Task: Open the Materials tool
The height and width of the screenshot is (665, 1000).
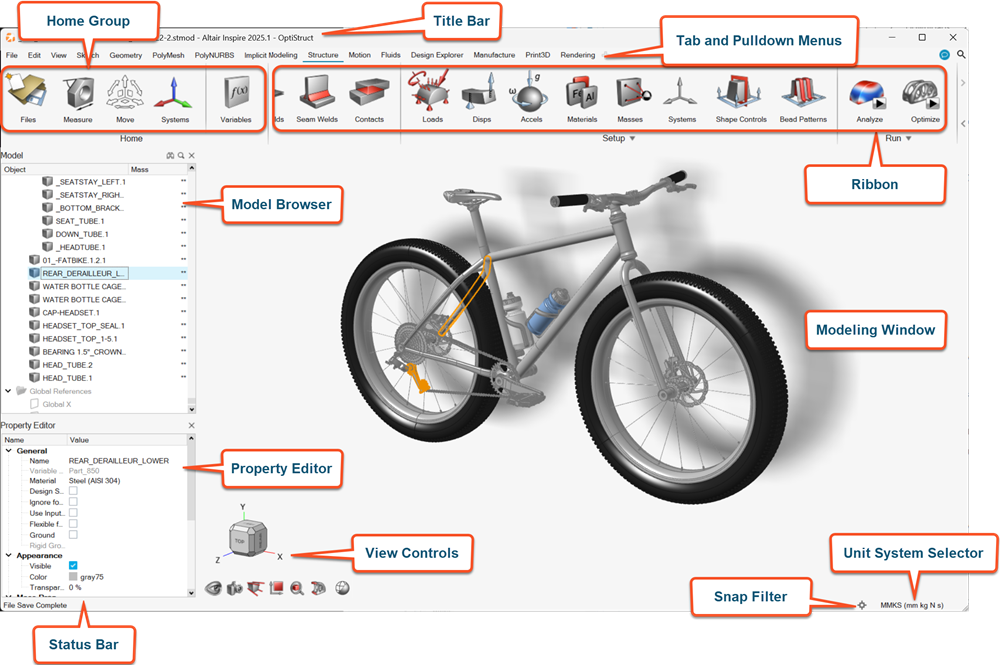Action: point(582,98)
